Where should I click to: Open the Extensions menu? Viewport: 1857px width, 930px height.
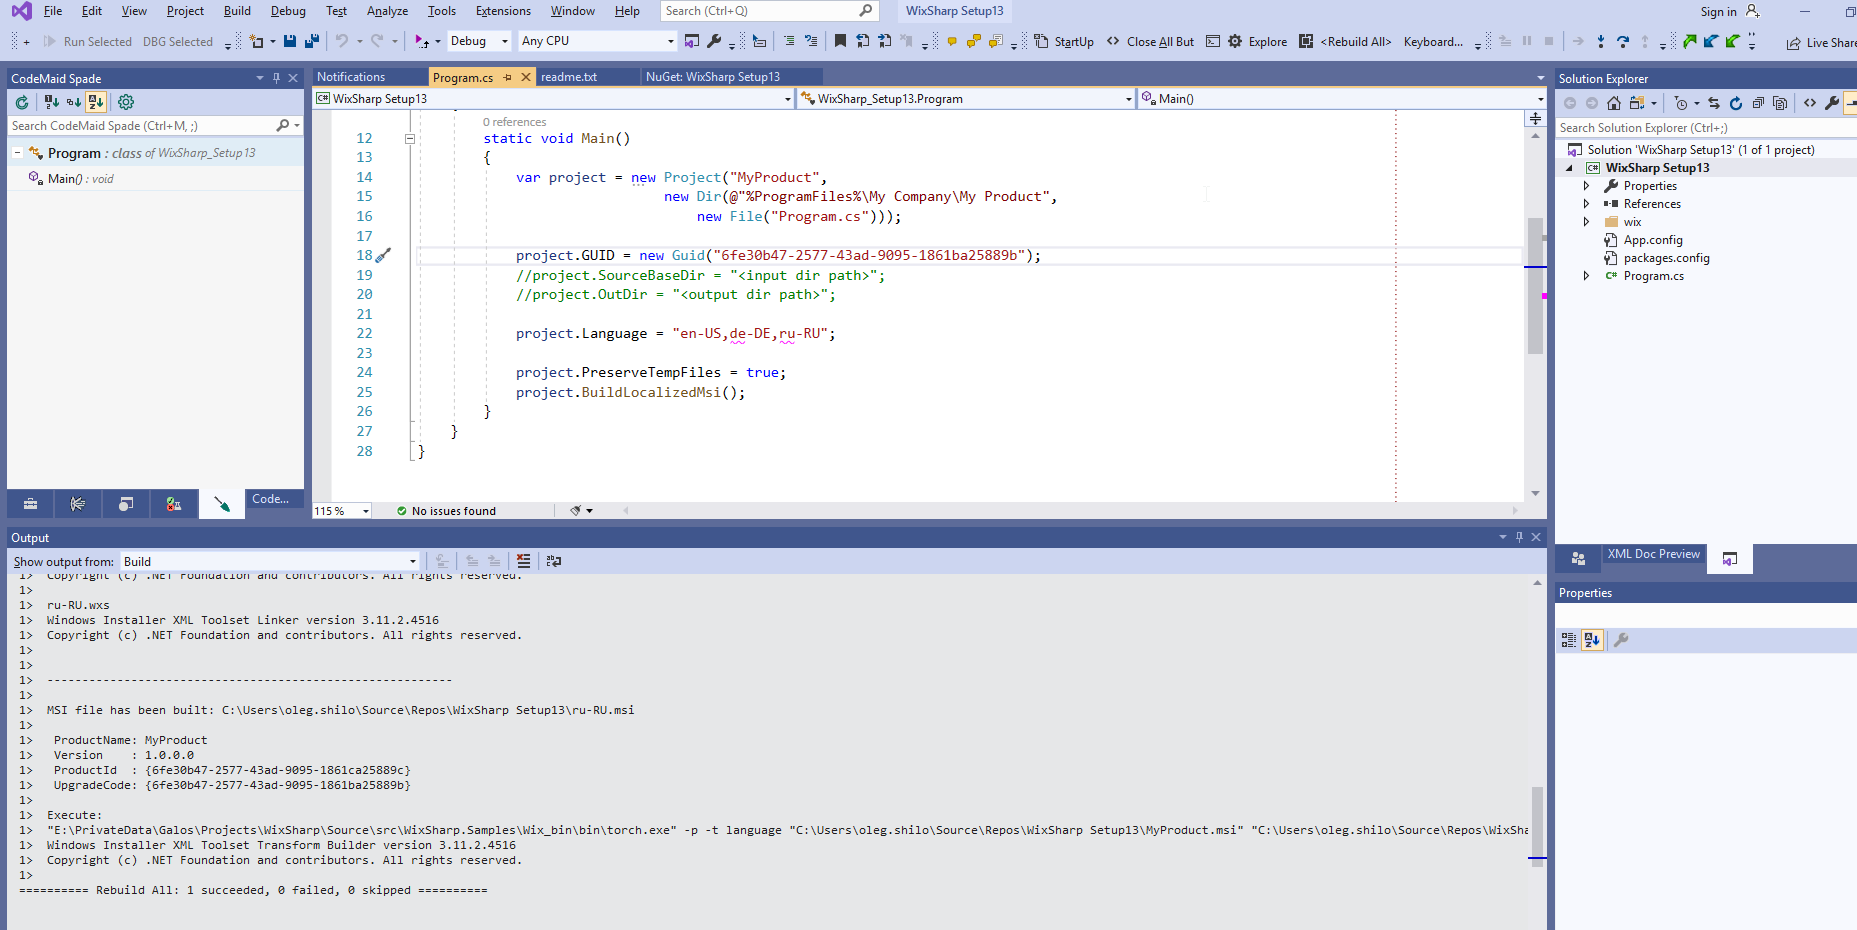point(503,11)
